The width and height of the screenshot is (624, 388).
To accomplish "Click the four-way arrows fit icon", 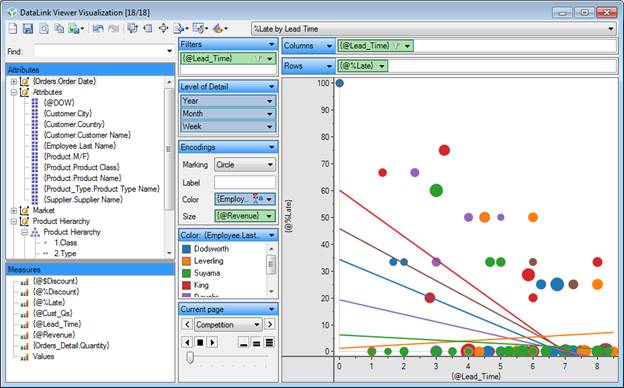I will pyautogui.click(x=163, y=29).
